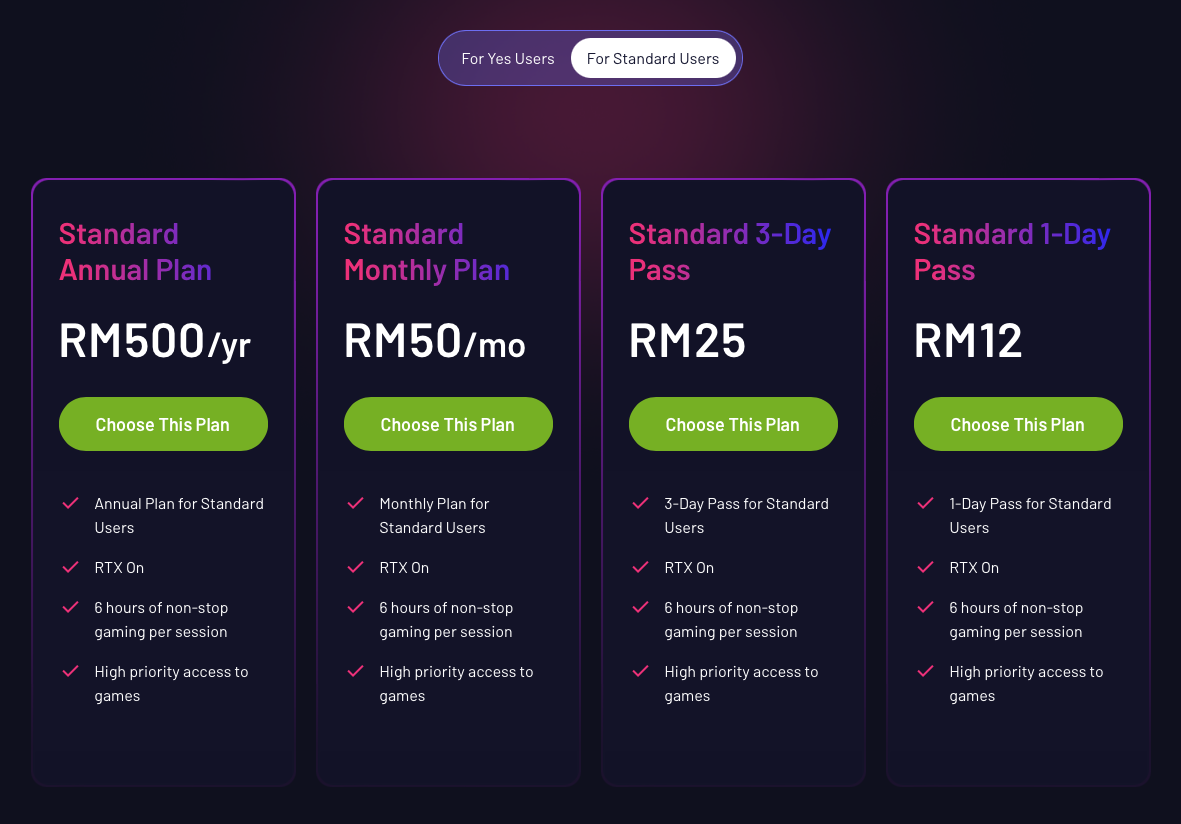Screen dimensions: 1181x824
Task: Click checkmark beside 3-Day Pass for Standard Users
Action: pyautogui.click(x=640, y=503)
